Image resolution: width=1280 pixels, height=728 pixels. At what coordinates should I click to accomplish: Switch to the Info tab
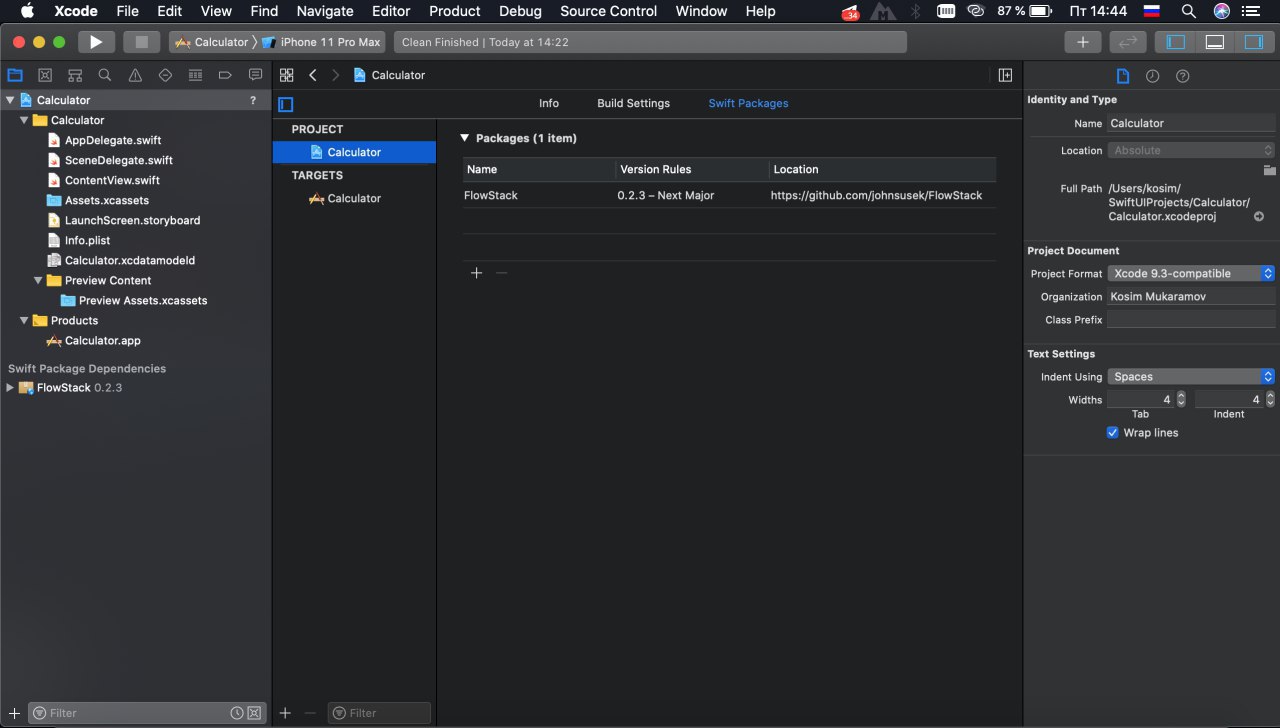549,103
